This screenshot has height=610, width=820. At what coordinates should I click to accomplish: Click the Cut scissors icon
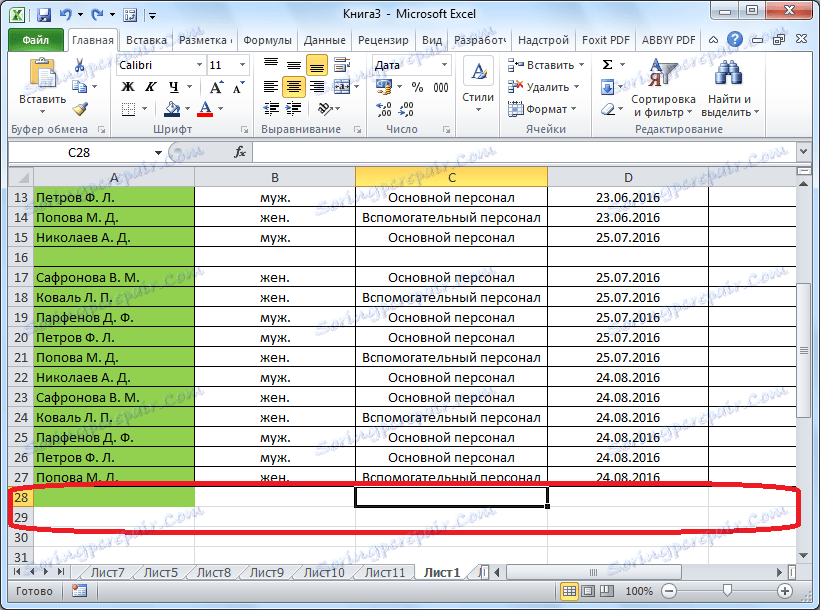pyautogui.click(x=80, y=66)
